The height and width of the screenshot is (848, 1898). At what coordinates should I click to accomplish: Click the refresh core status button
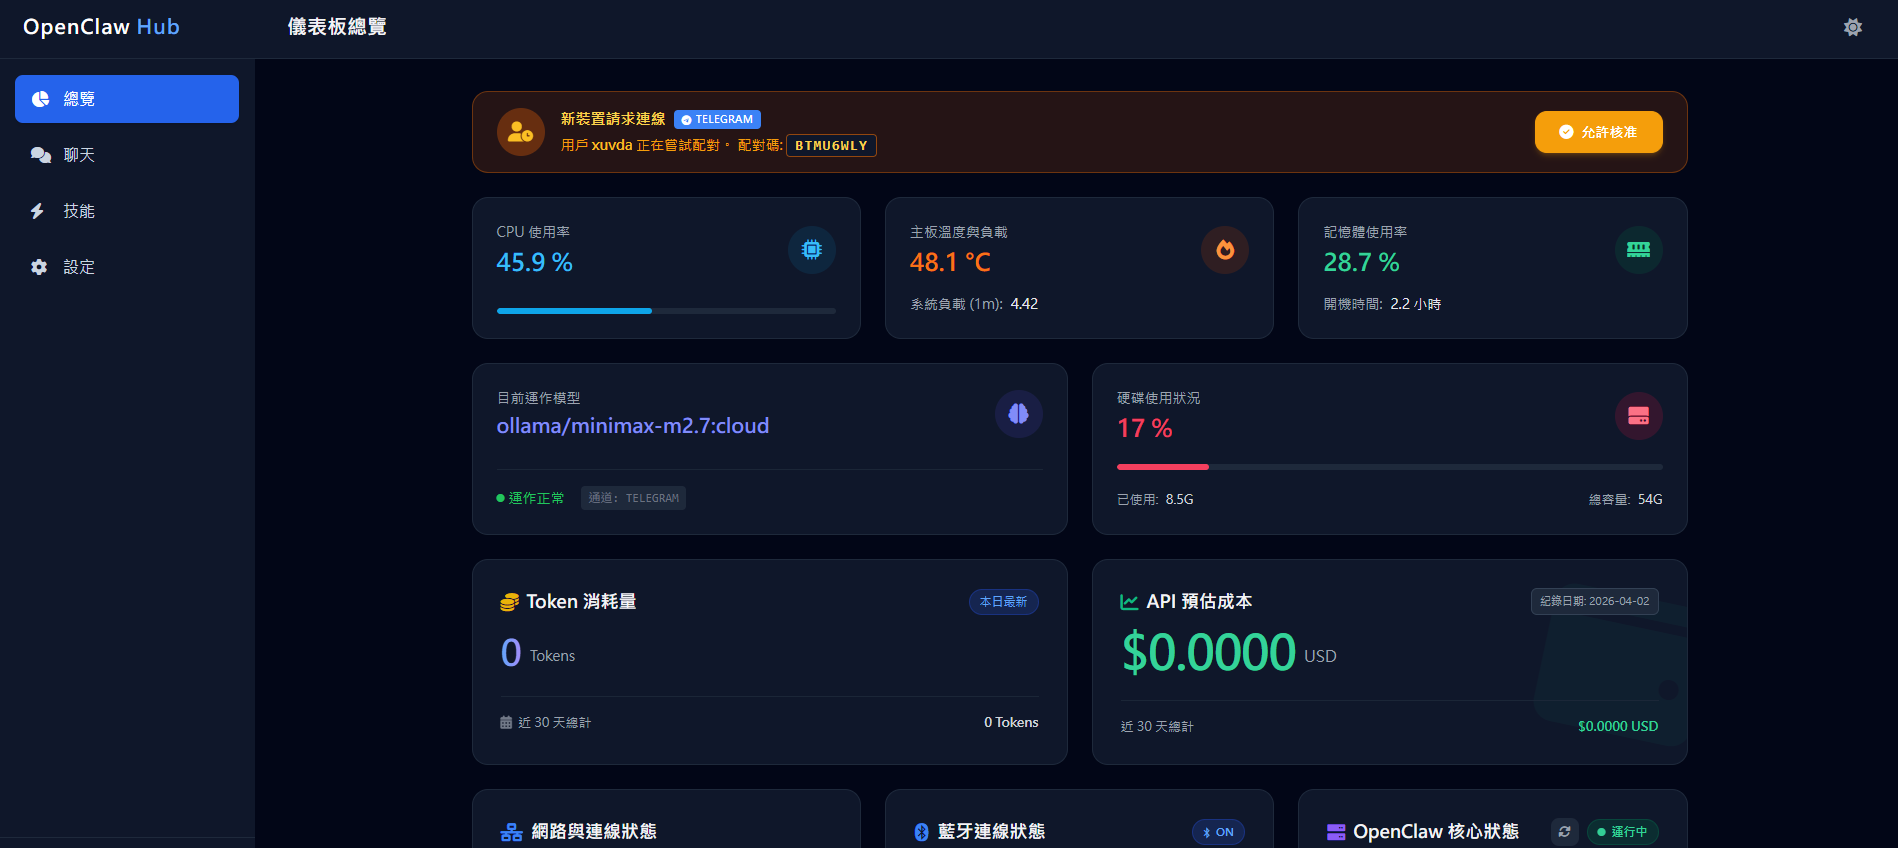pos(1565,832)
